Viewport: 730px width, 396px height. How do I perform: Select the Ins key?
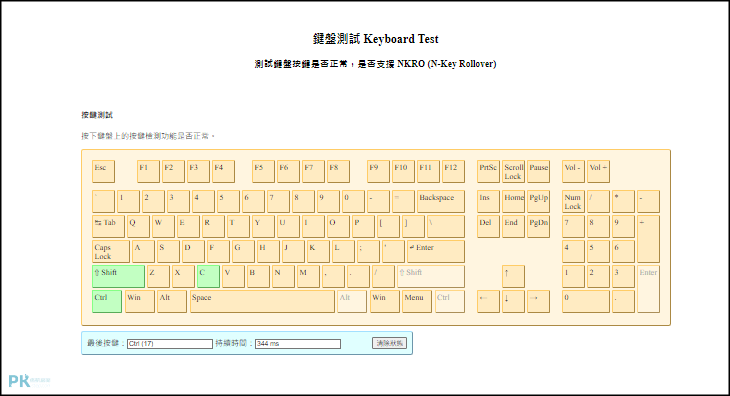point(488,201)
